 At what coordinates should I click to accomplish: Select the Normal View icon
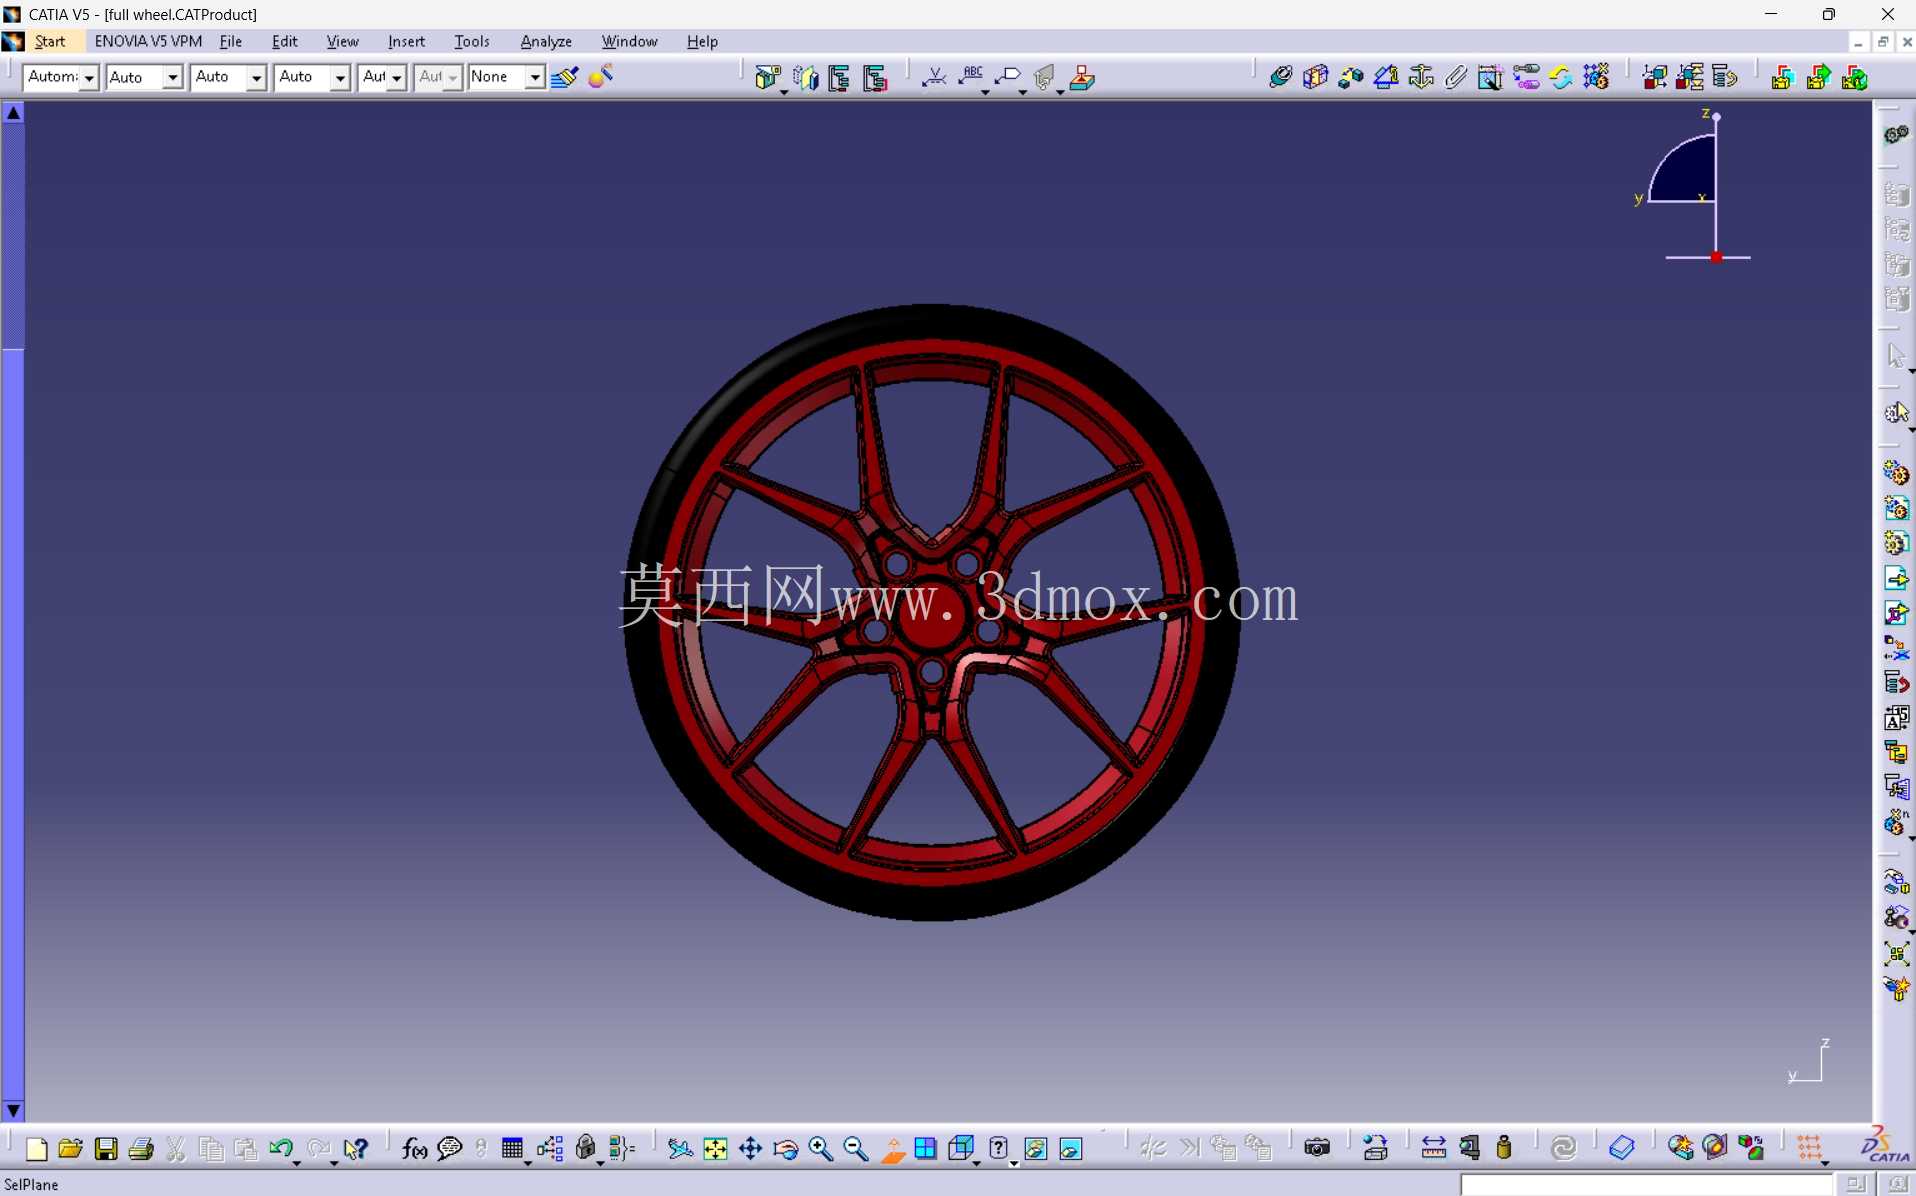(892, 1149)
